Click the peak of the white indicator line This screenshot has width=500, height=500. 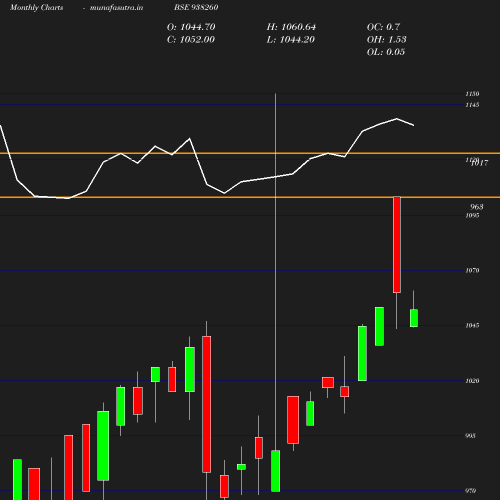tap(397, 119)
